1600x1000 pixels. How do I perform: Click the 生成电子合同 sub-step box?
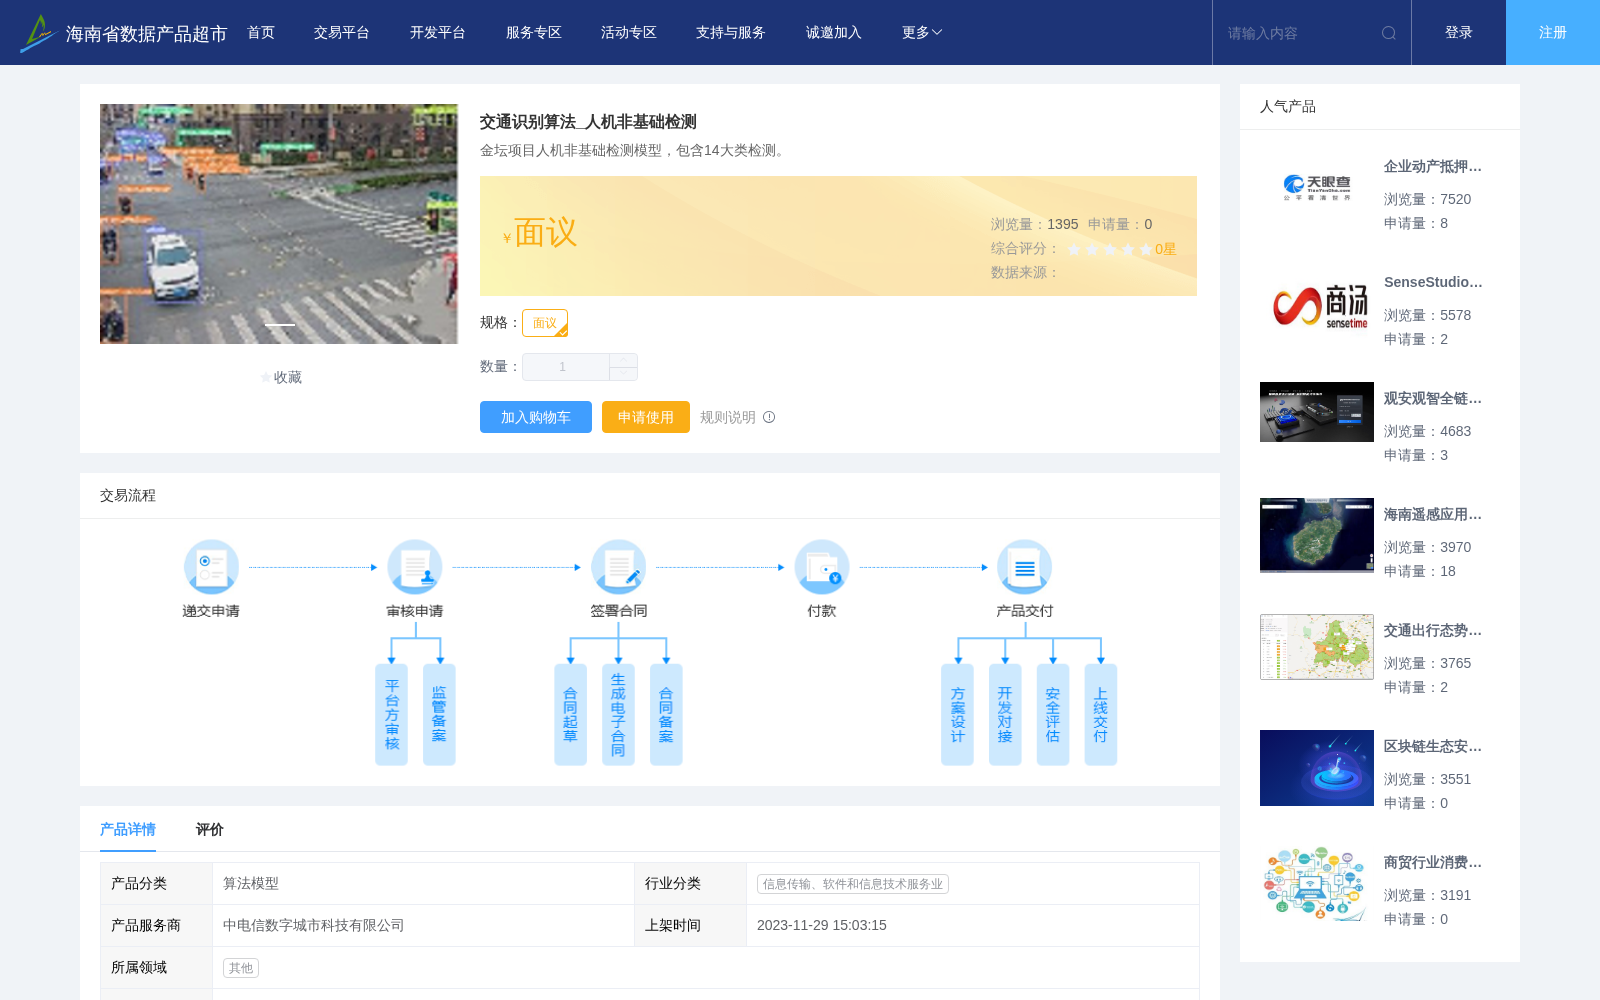click(x=618, y=715)
